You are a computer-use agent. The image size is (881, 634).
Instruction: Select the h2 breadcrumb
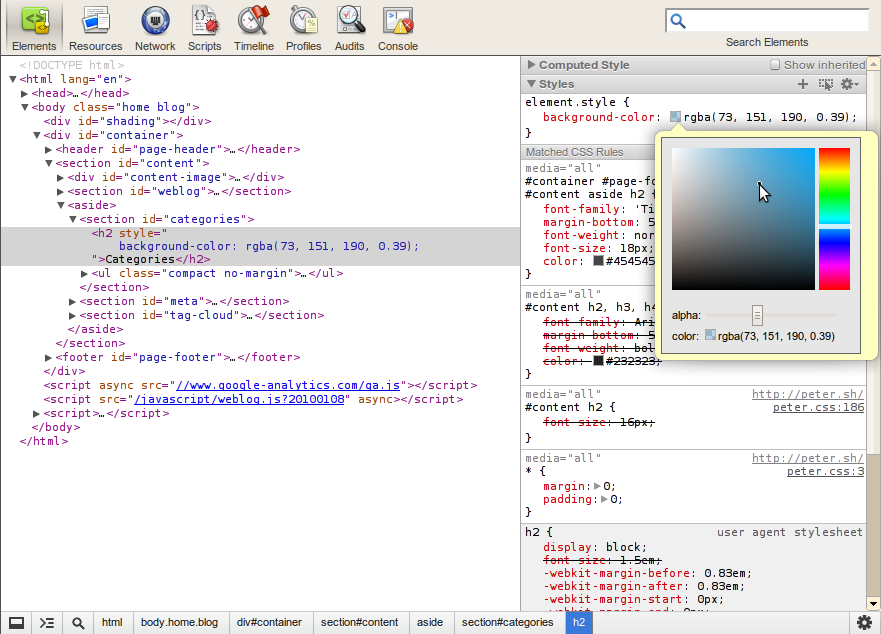[x=579, y=622]
